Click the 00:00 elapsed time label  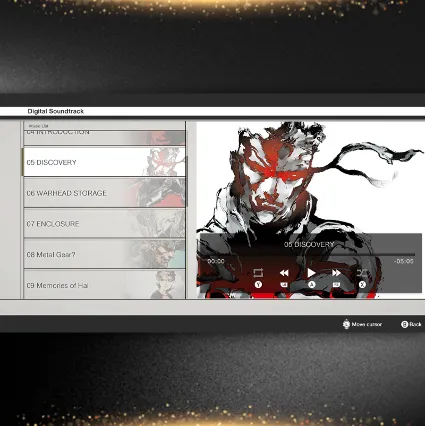[x=216, y=261]
